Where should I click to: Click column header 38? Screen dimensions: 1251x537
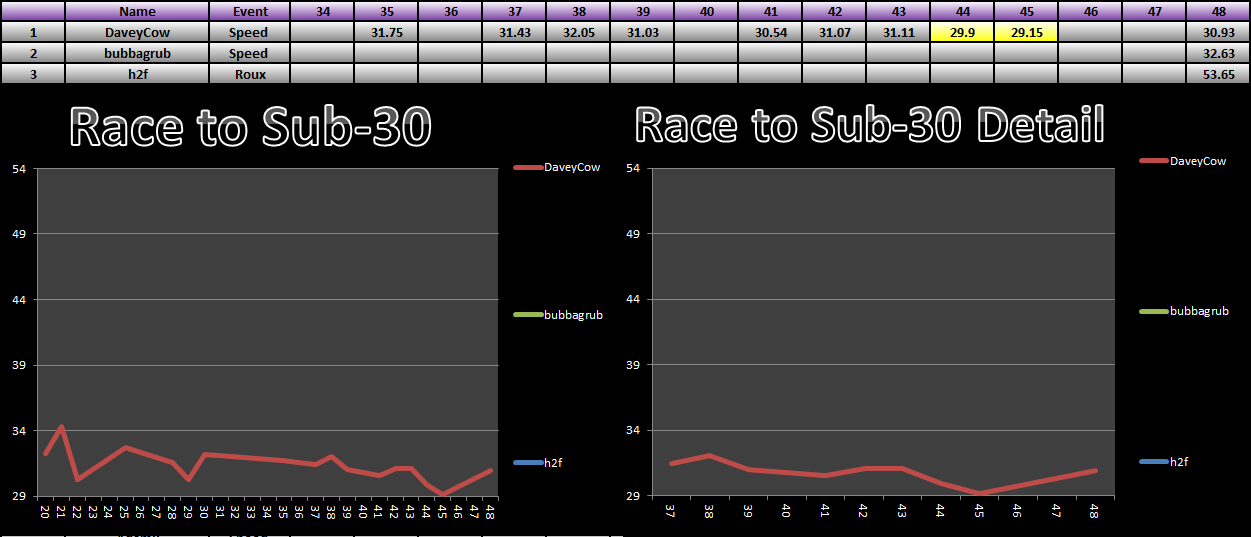(579, 11)
